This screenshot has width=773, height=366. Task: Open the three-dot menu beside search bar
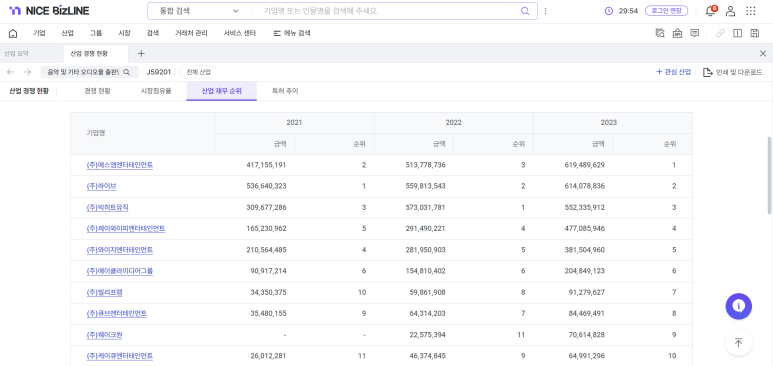[545, 11]
